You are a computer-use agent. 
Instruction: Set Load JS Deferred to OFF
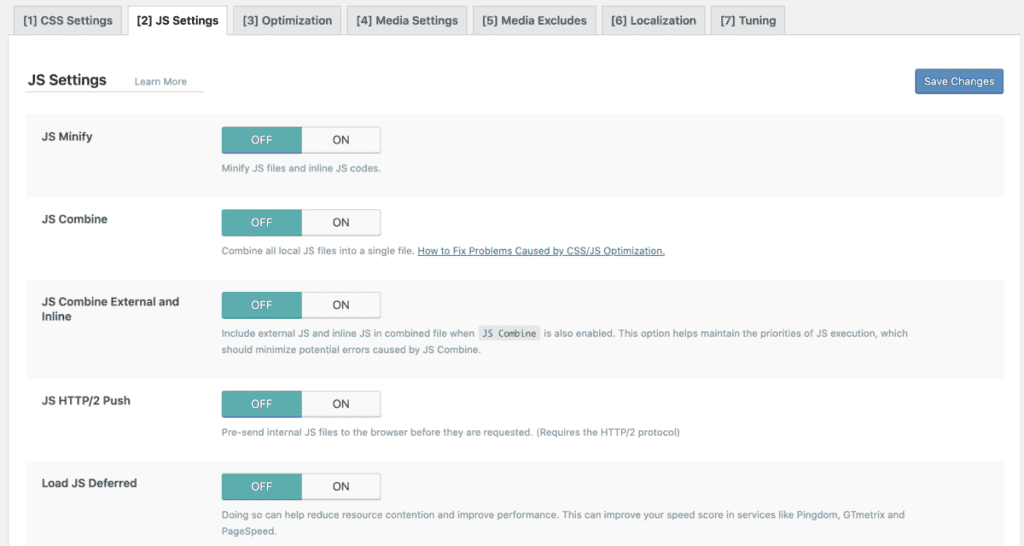click(261, 487)
